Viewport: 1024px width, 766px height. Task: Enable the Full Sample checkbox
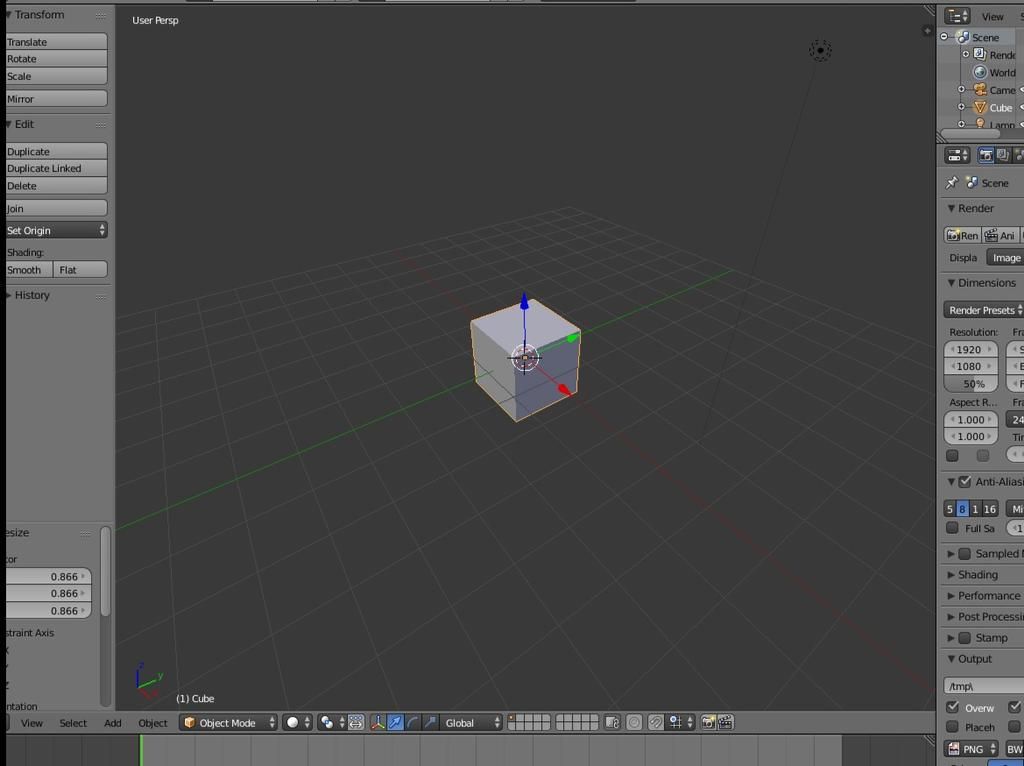[952, 528]
